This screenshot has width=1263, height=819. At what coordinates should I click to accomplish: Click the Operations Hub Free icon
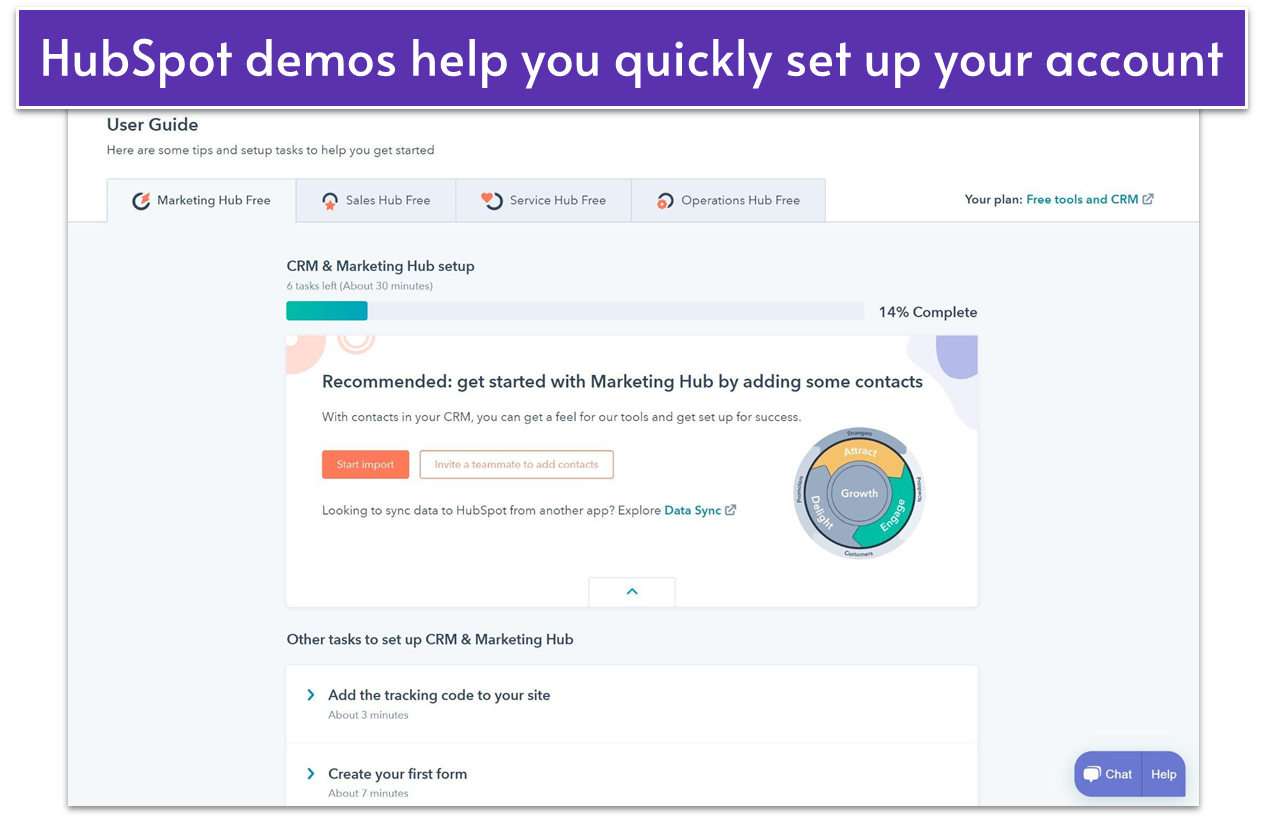coord(665,201)
